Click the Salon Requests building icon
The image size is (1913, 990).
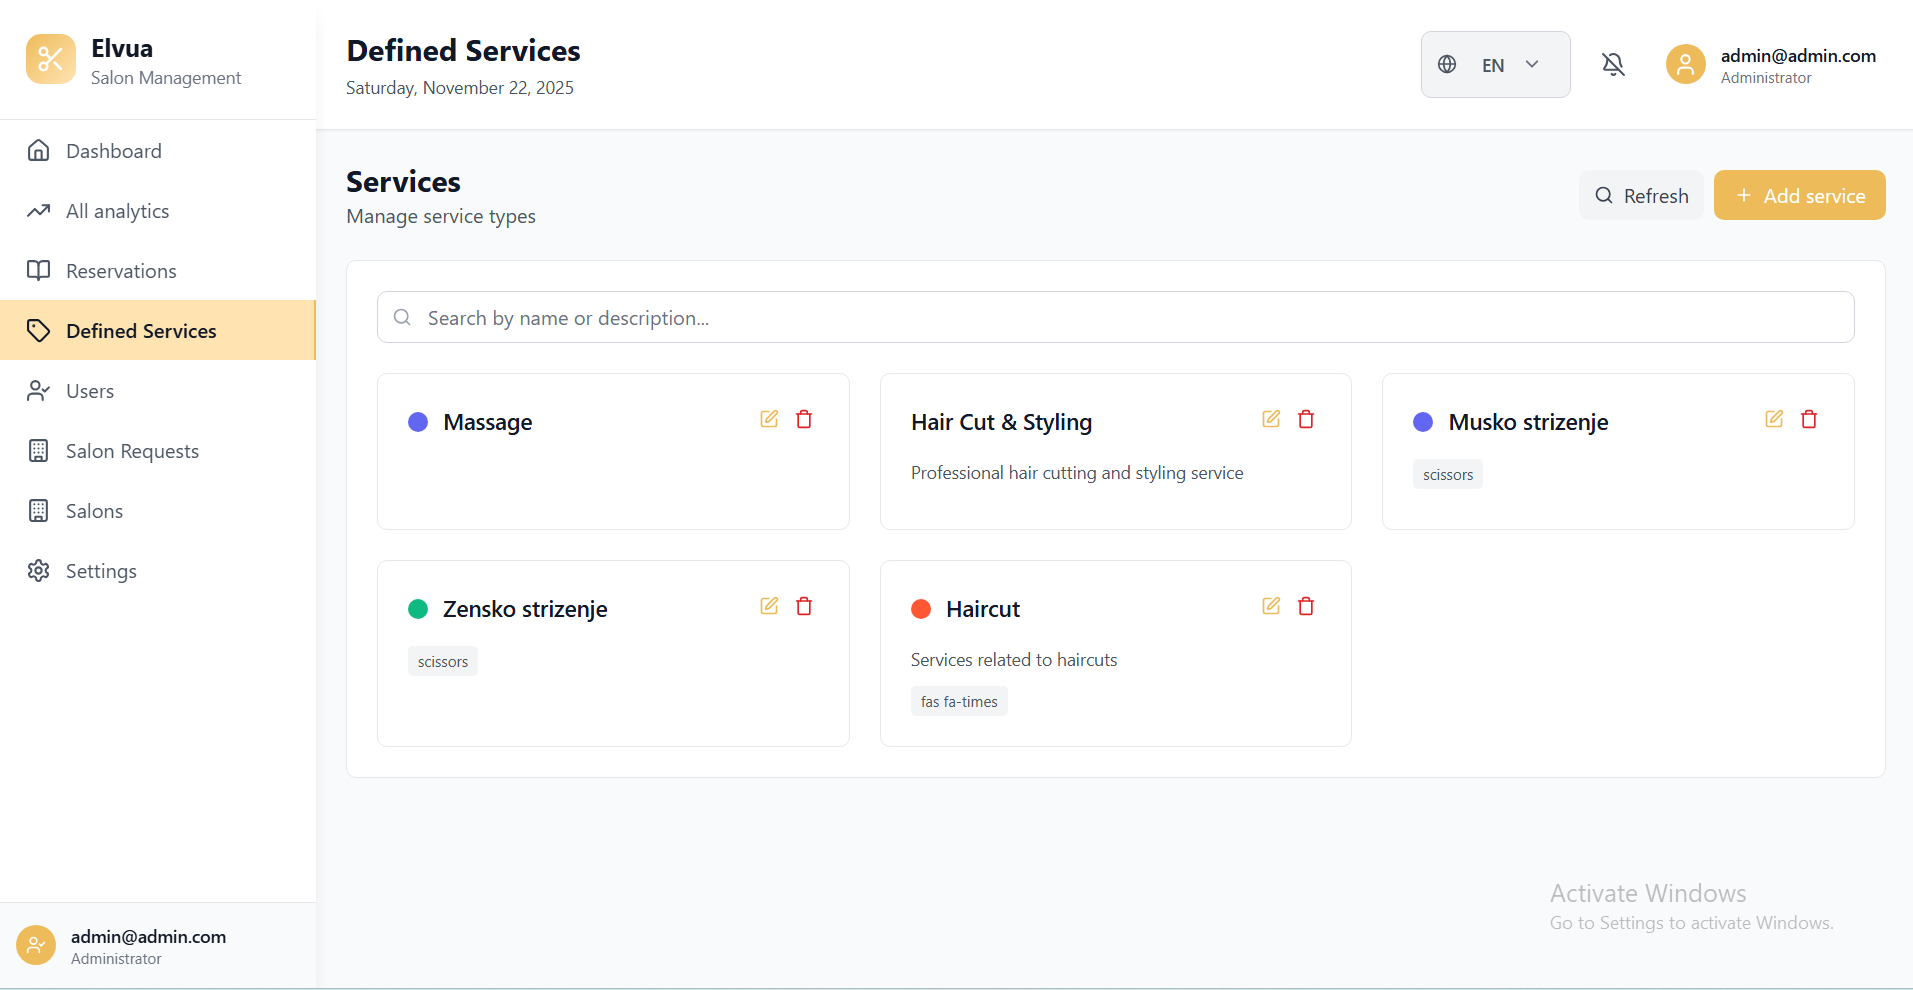[x=38, y=450]
